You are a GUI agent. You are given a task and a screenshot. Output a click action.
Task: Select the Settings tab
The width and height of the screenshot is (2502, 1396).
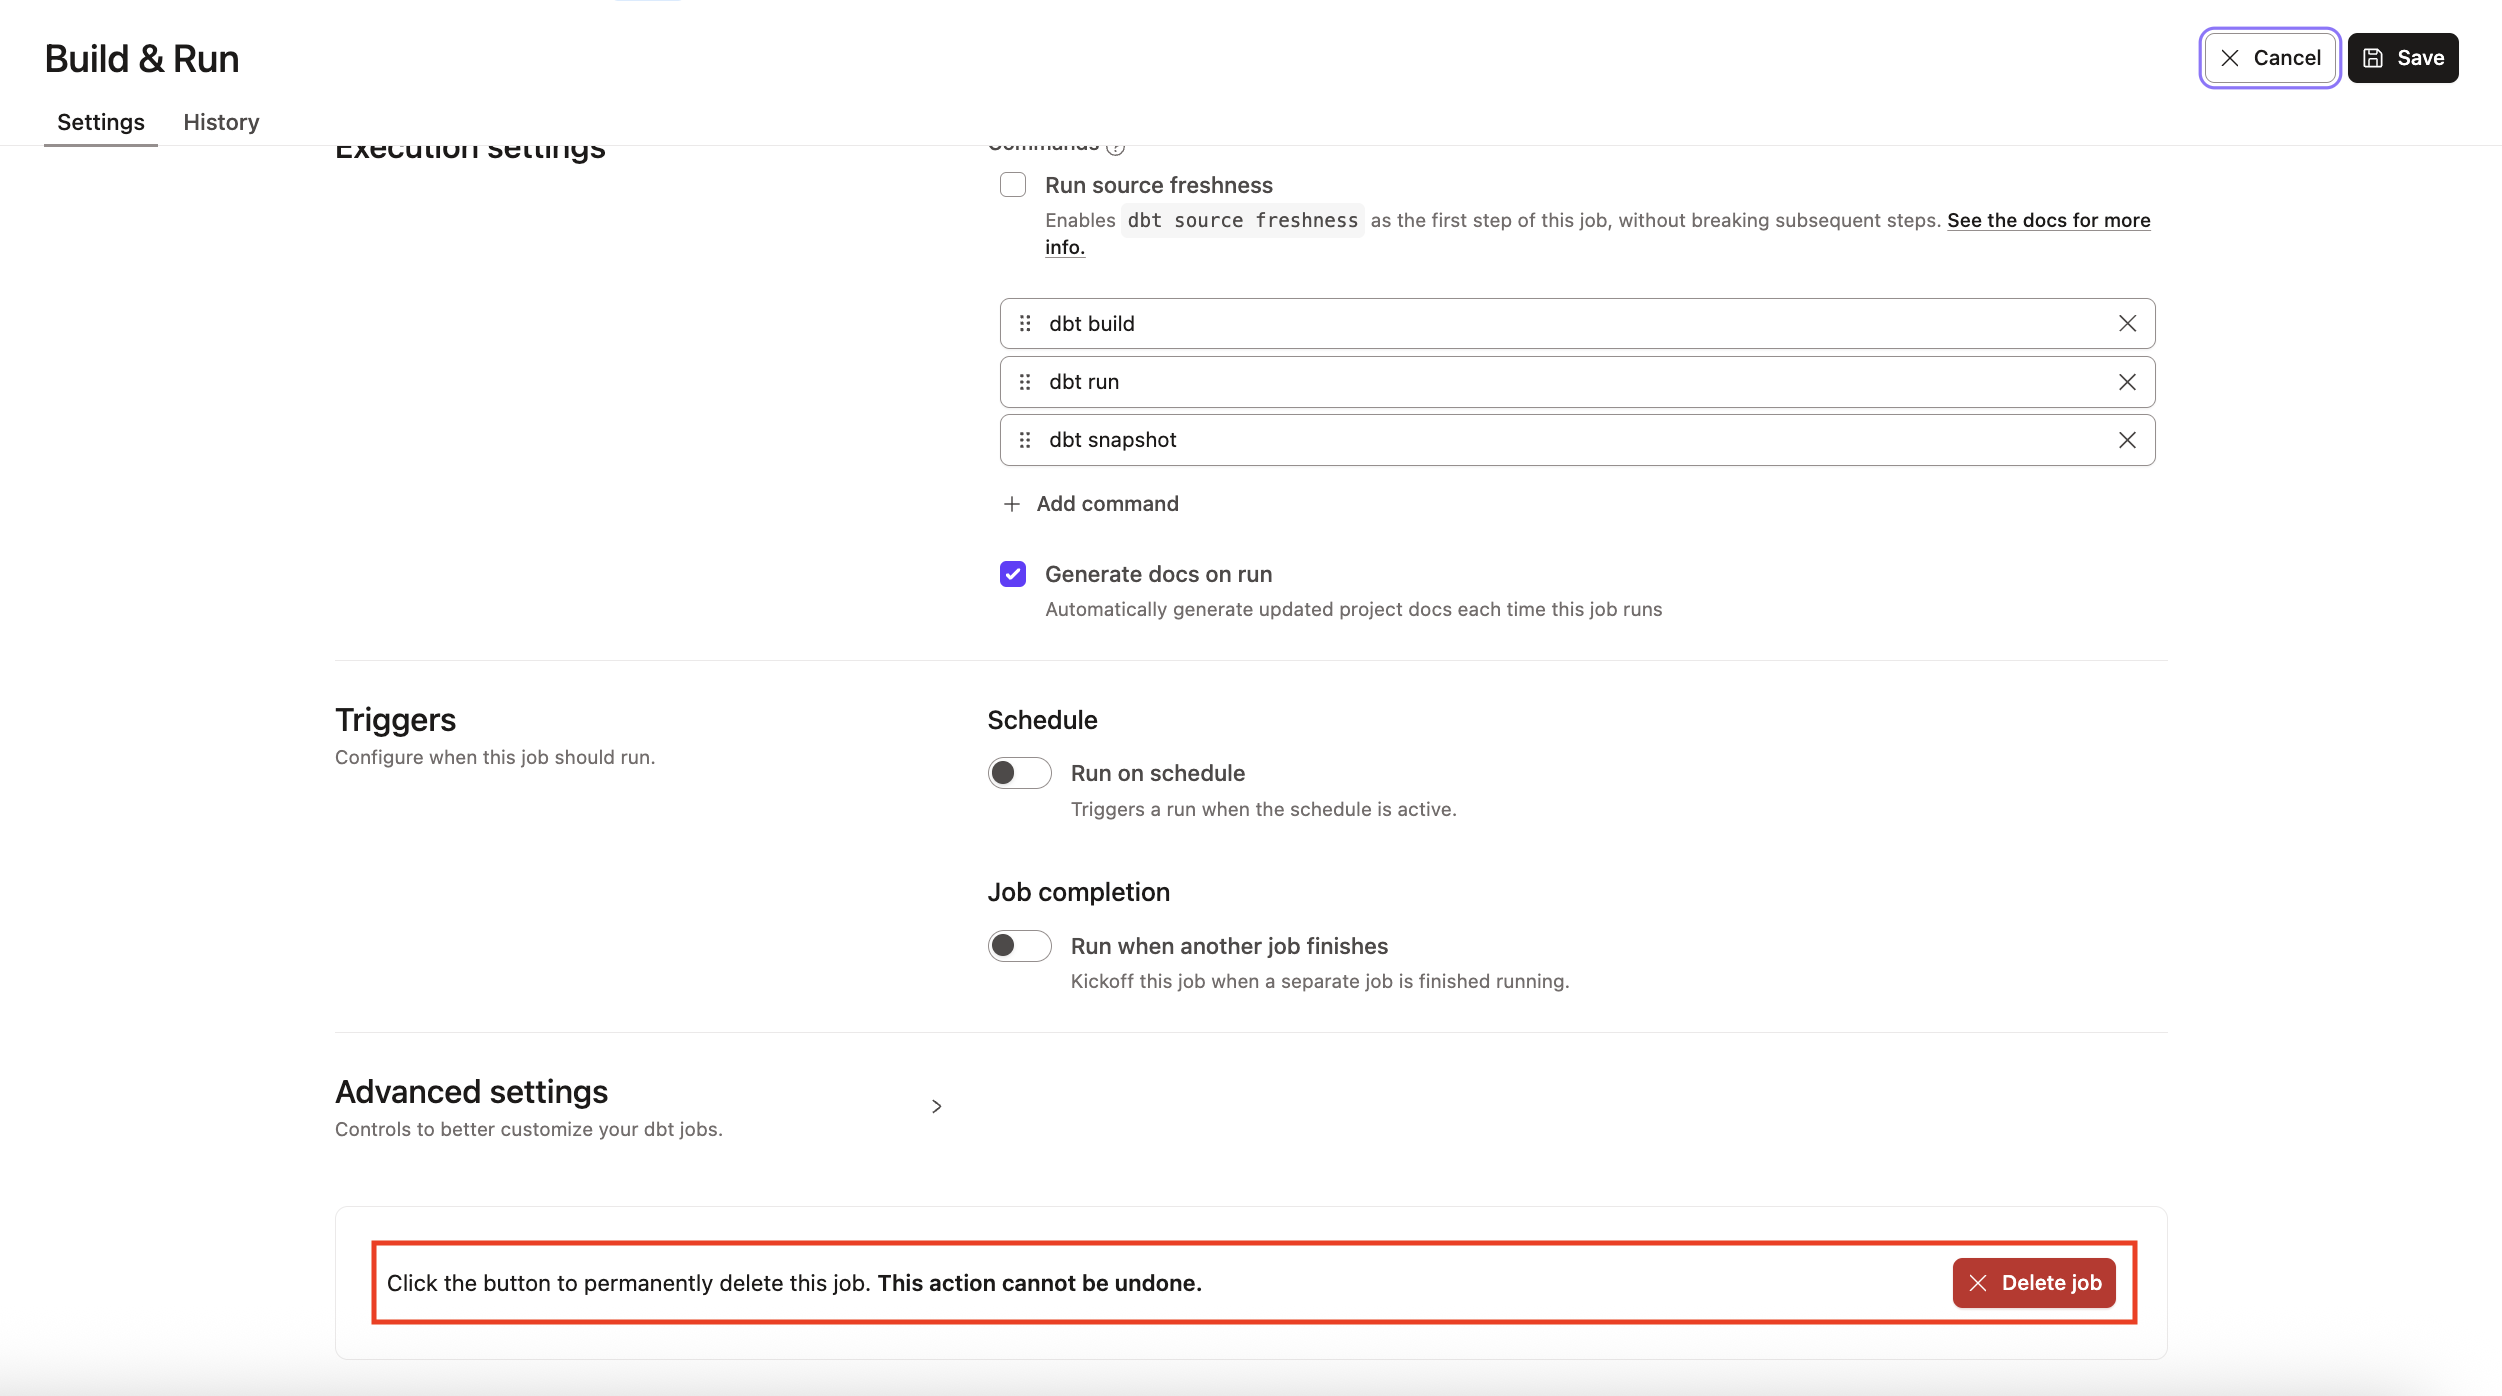coord(101,122)
